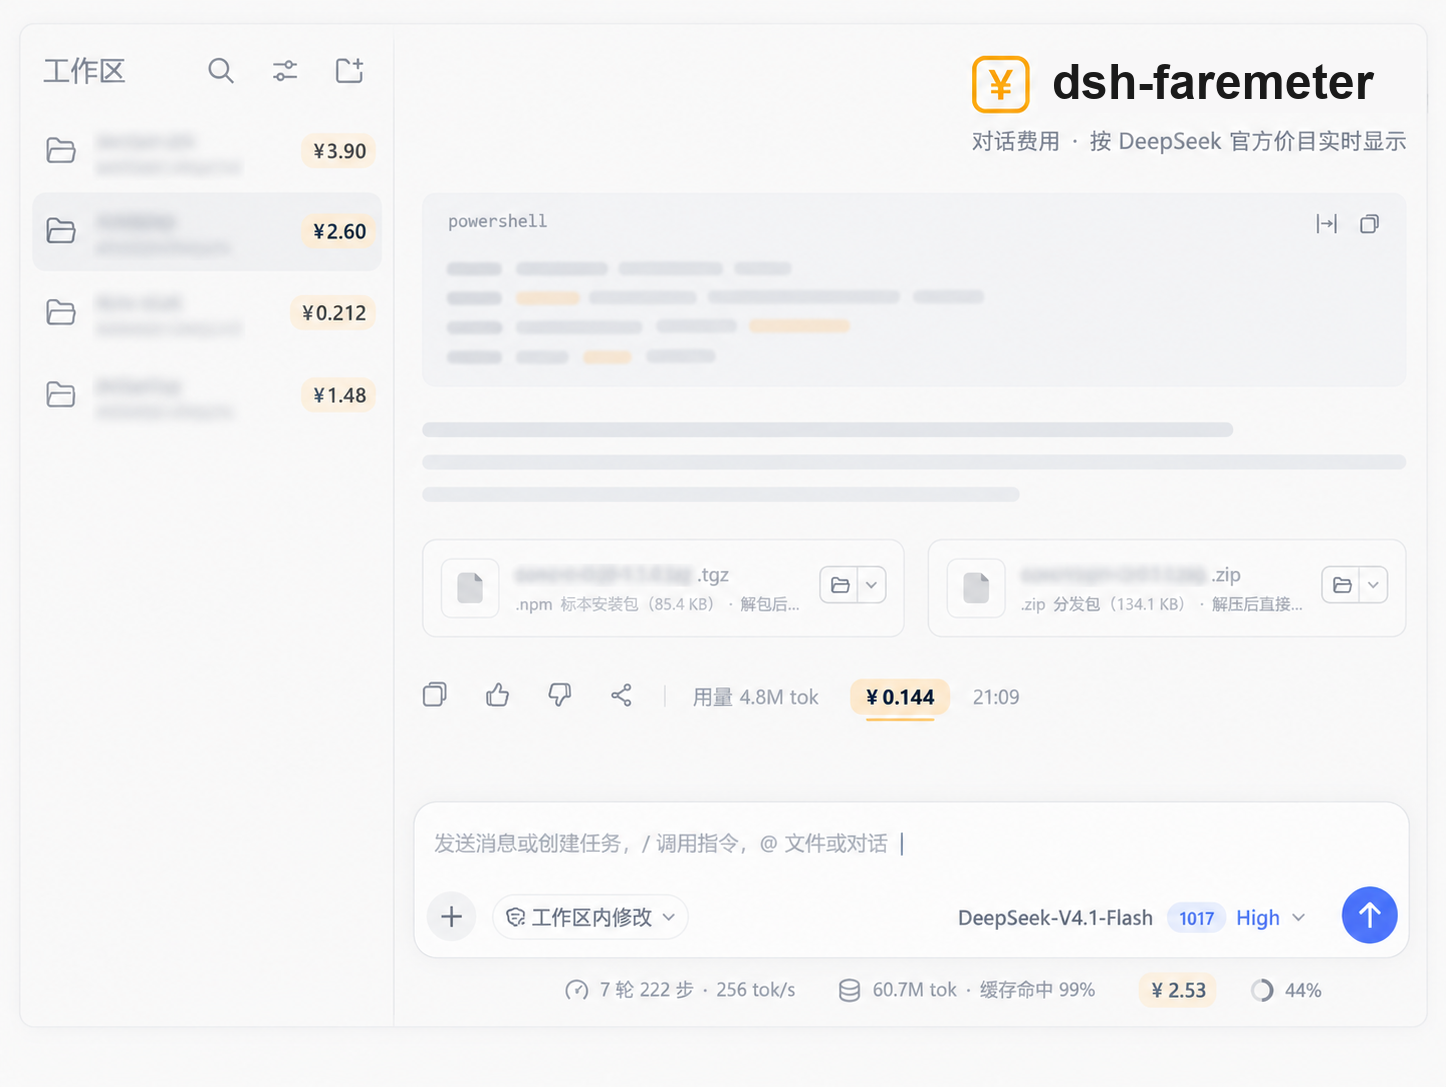
Task: Open folder for the .zip package
Action: pyautogui.click(x=1342, y=585)
